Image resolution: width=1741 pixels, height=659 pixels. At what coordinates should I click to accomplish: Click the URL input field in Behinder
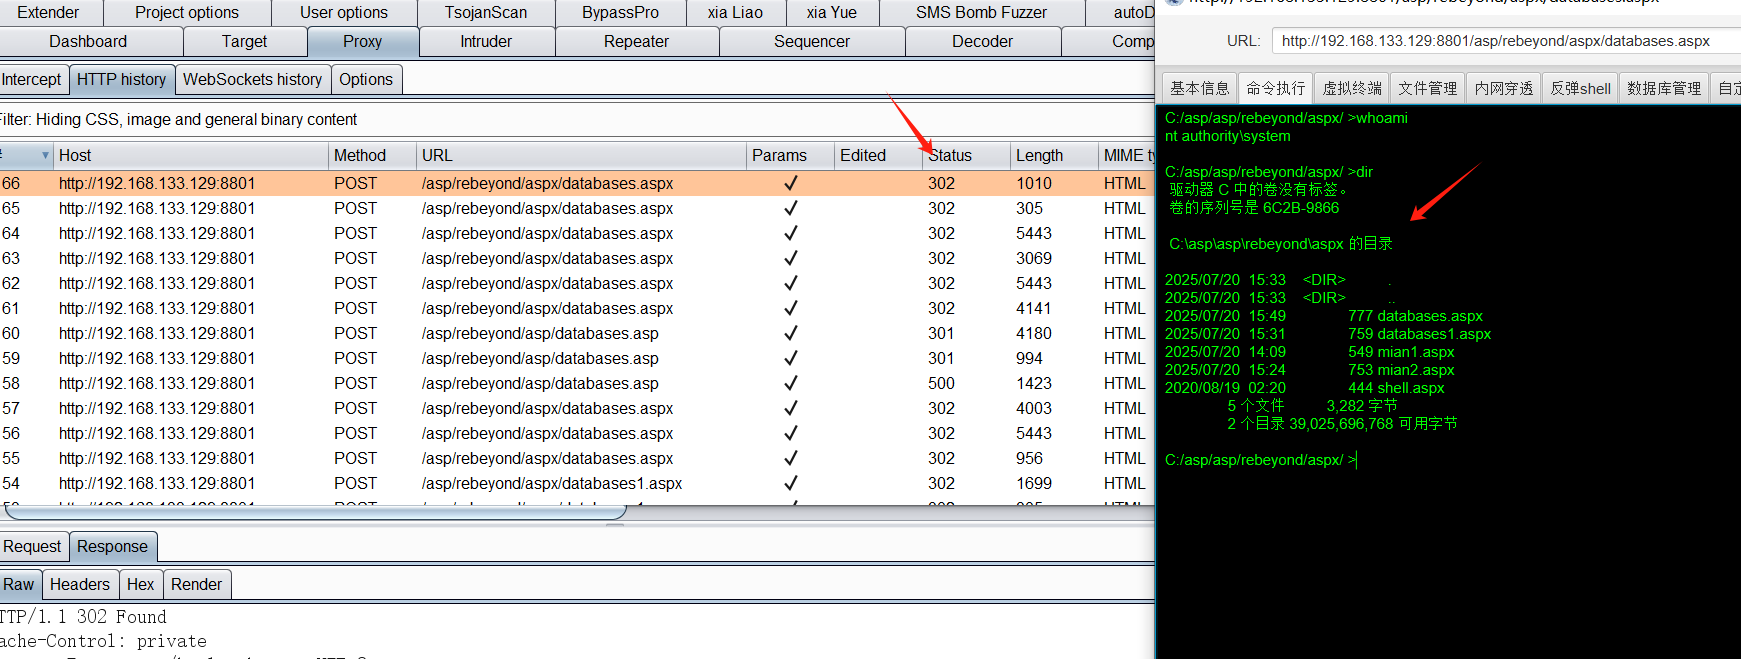(x=1506, y=41)
